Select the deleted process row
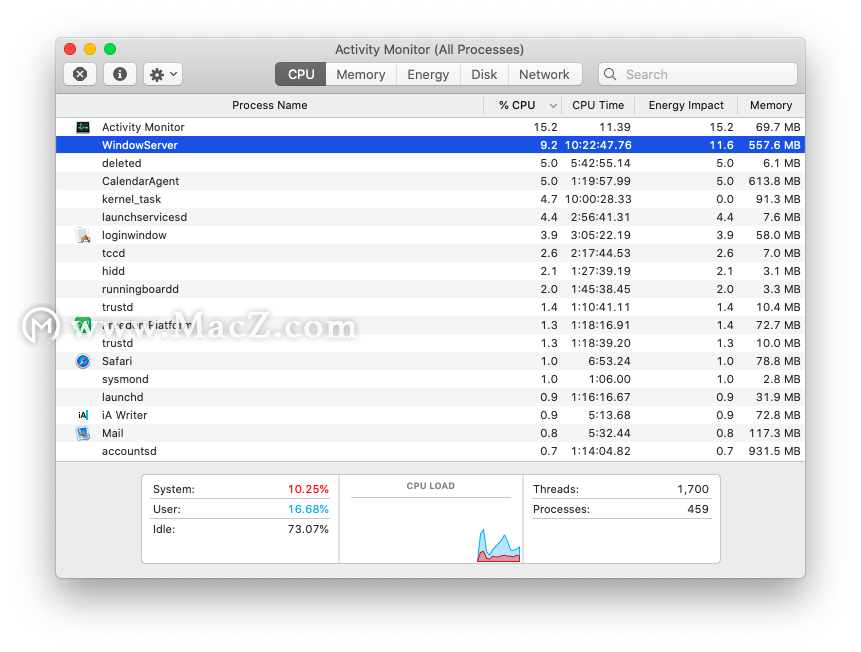Screen dimensions: 861x652 point(430,163)
